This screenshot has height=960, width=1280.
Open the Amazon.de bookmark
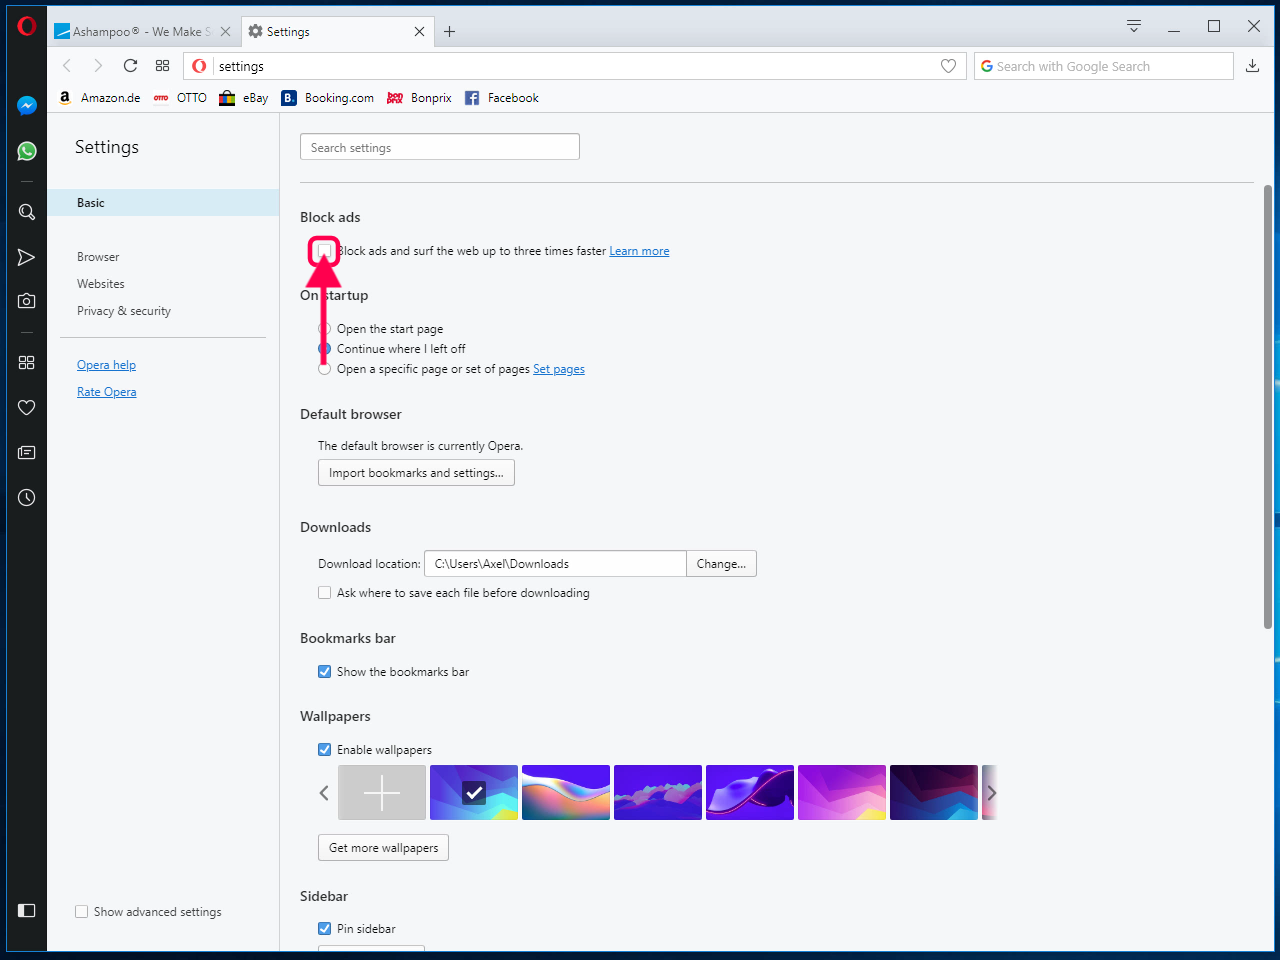99,98
